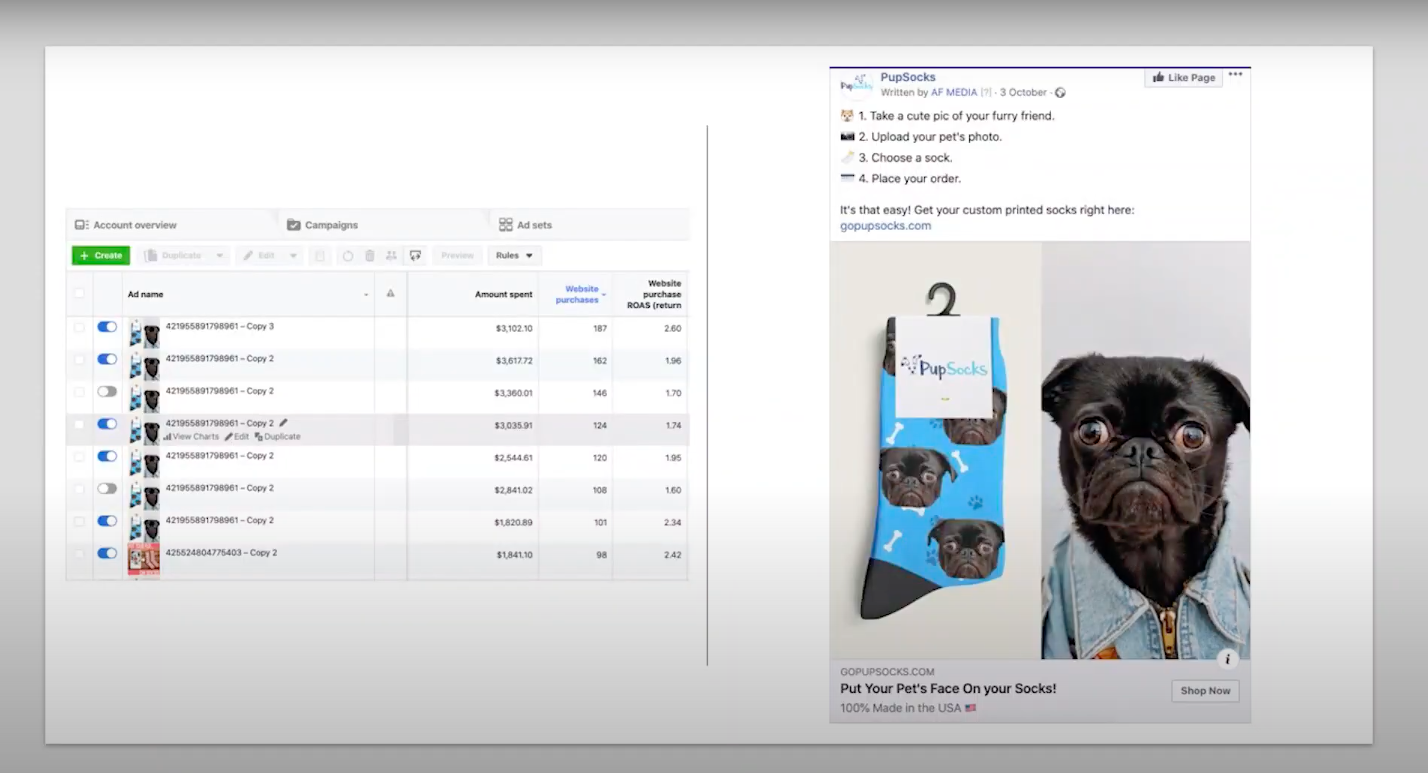Click the toolbar Edit button with pencil
The width and height of the screenshot is (1428, 773).
(261, 256)
